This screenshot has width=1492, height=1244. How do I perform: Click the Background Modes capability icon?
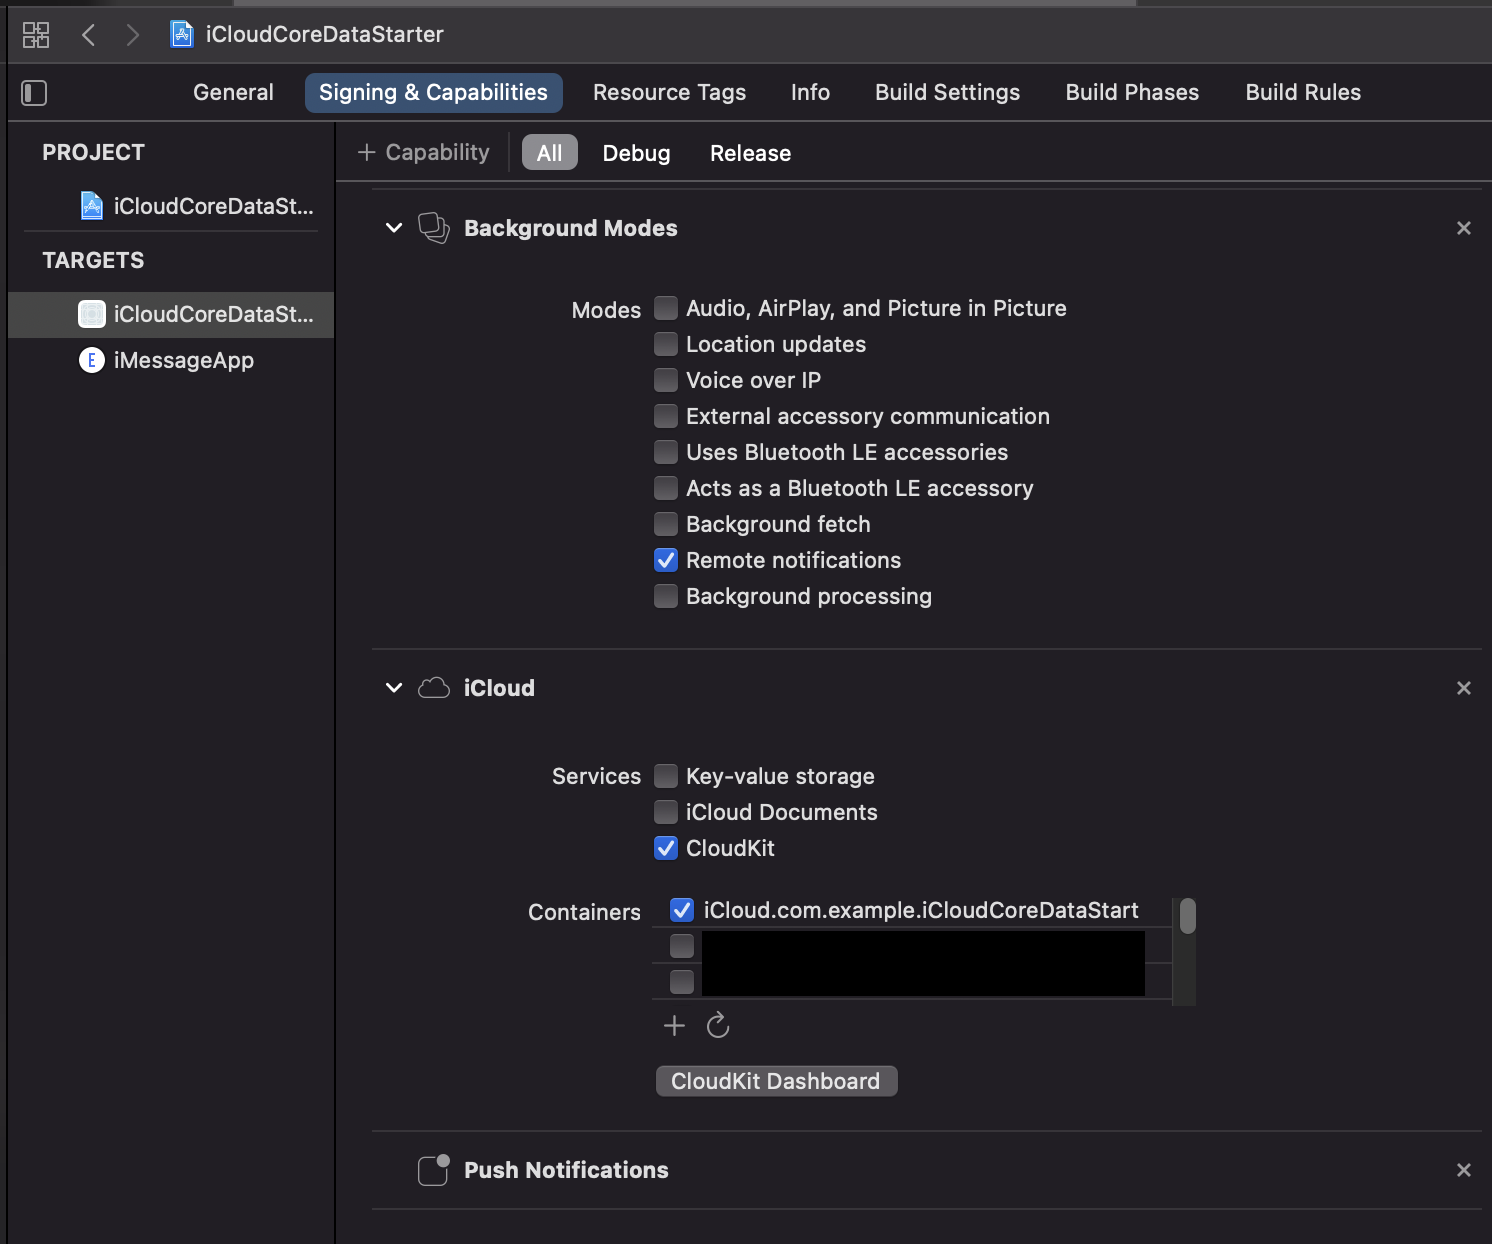point(433,228)
